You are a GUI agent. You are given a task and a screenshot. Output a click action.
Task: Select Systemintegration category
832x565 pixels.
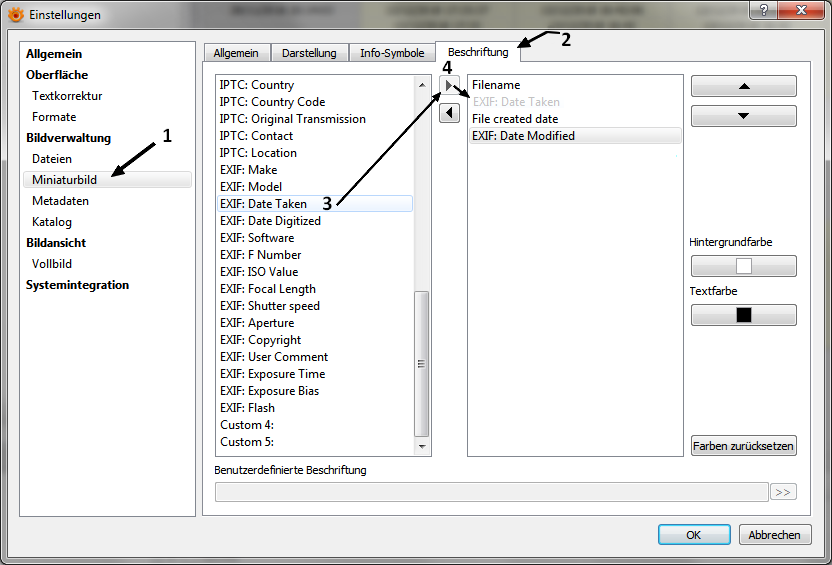pos(77,285)
